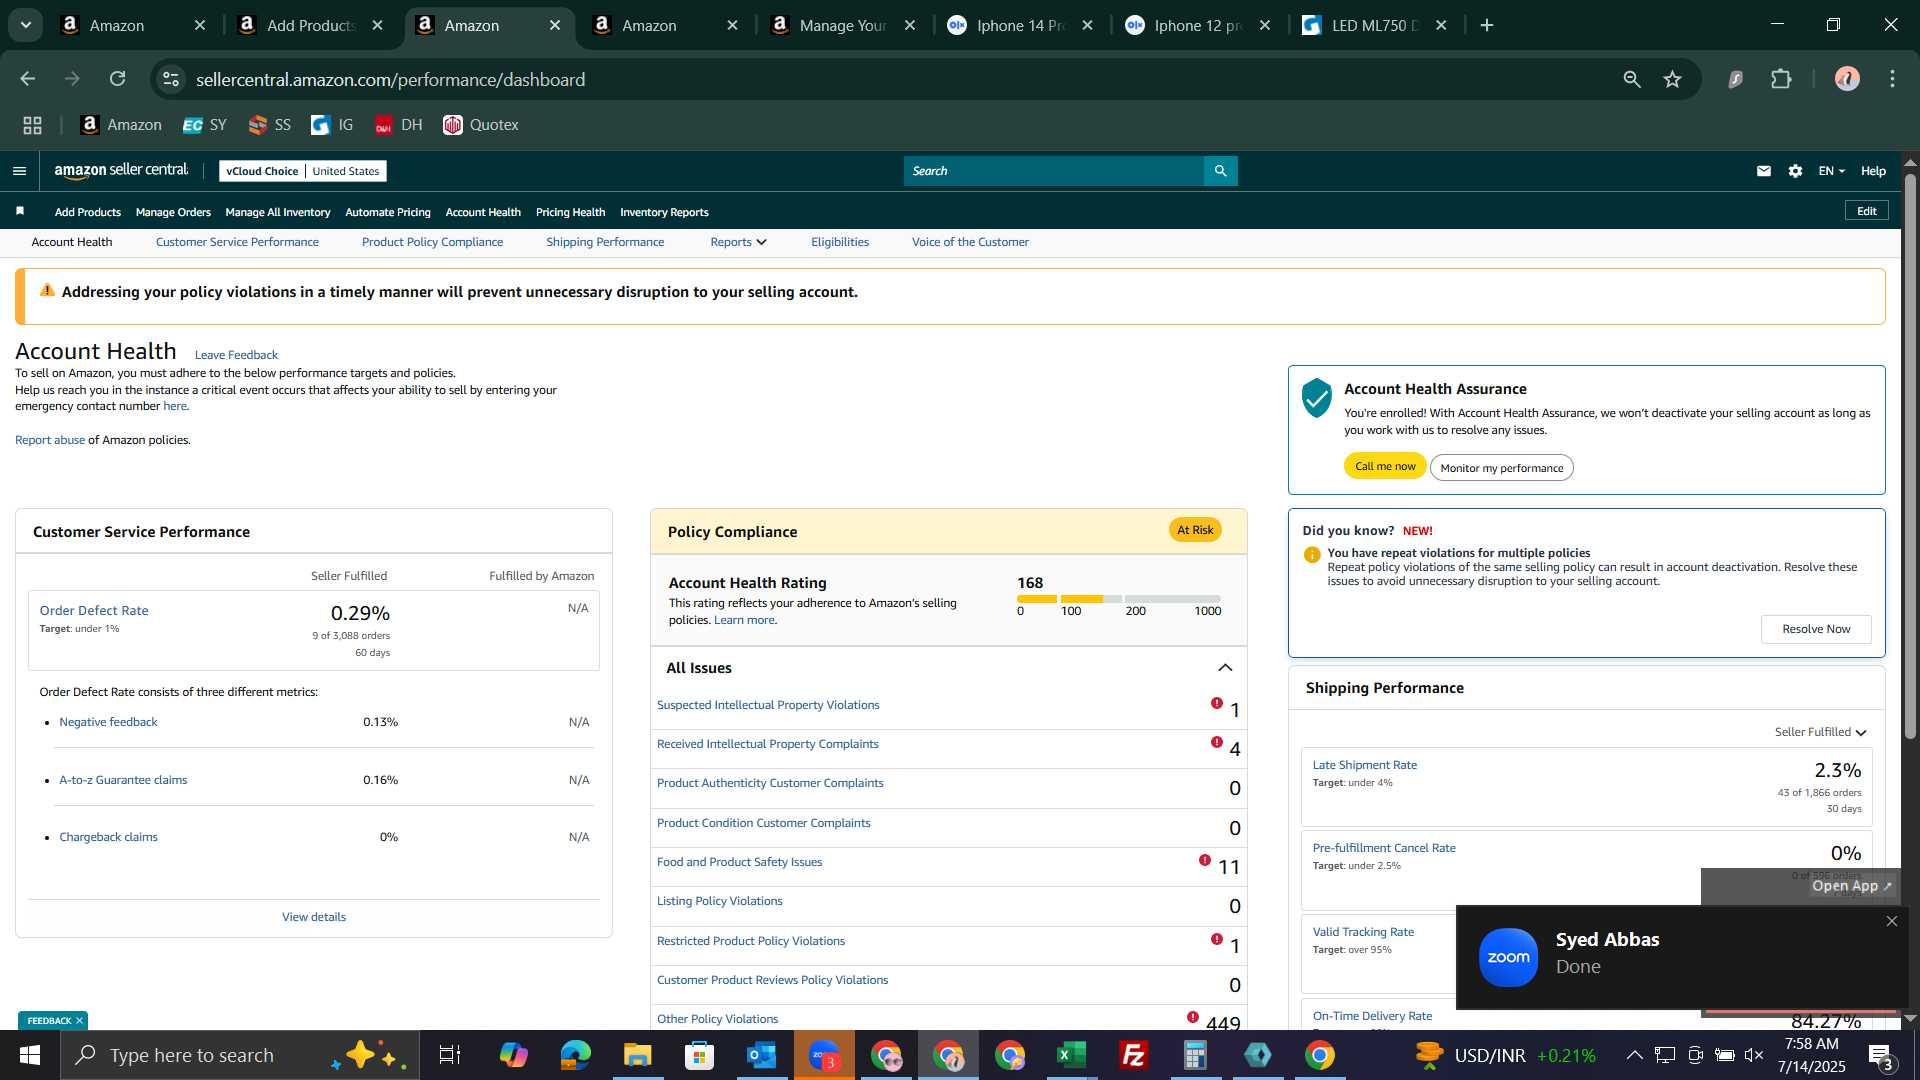
Task: Bookmark this page with star icon
Action: [1672, 79]
